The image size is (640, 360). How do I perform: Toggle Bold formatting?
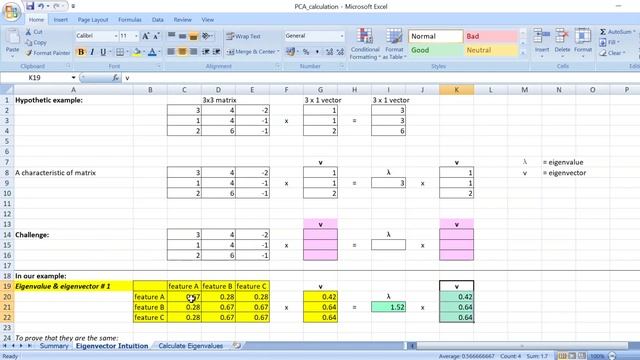[81, 52]
